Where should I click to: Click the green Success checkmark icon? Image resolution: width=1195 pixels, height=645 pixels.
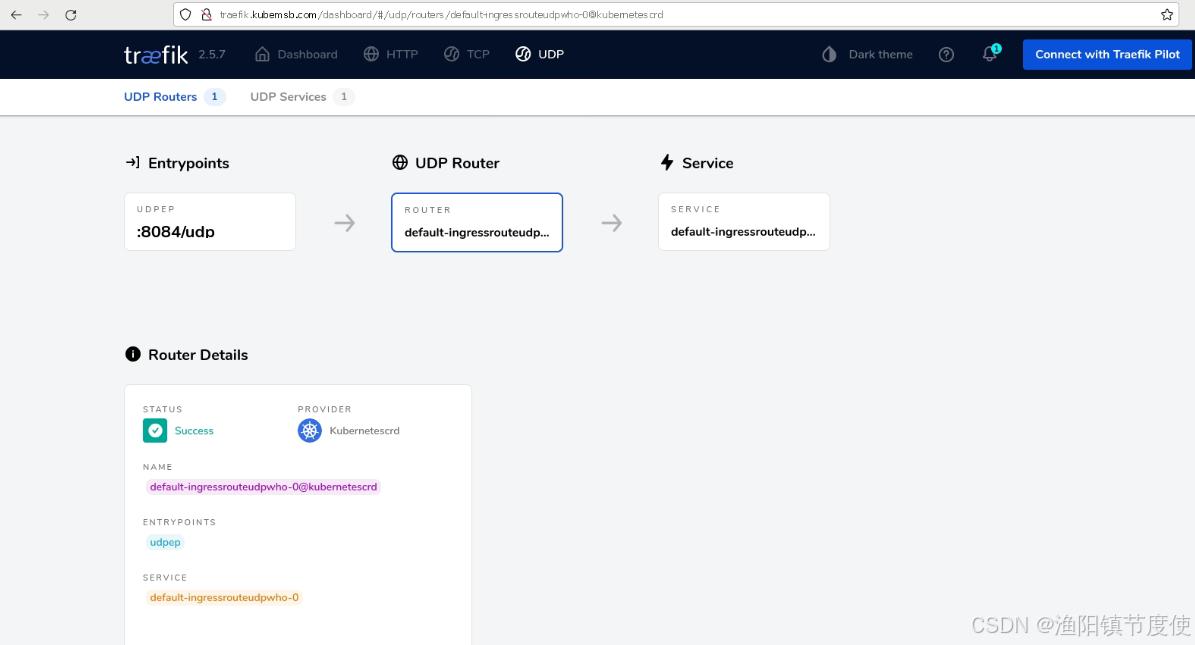click(x=155, y=431)
